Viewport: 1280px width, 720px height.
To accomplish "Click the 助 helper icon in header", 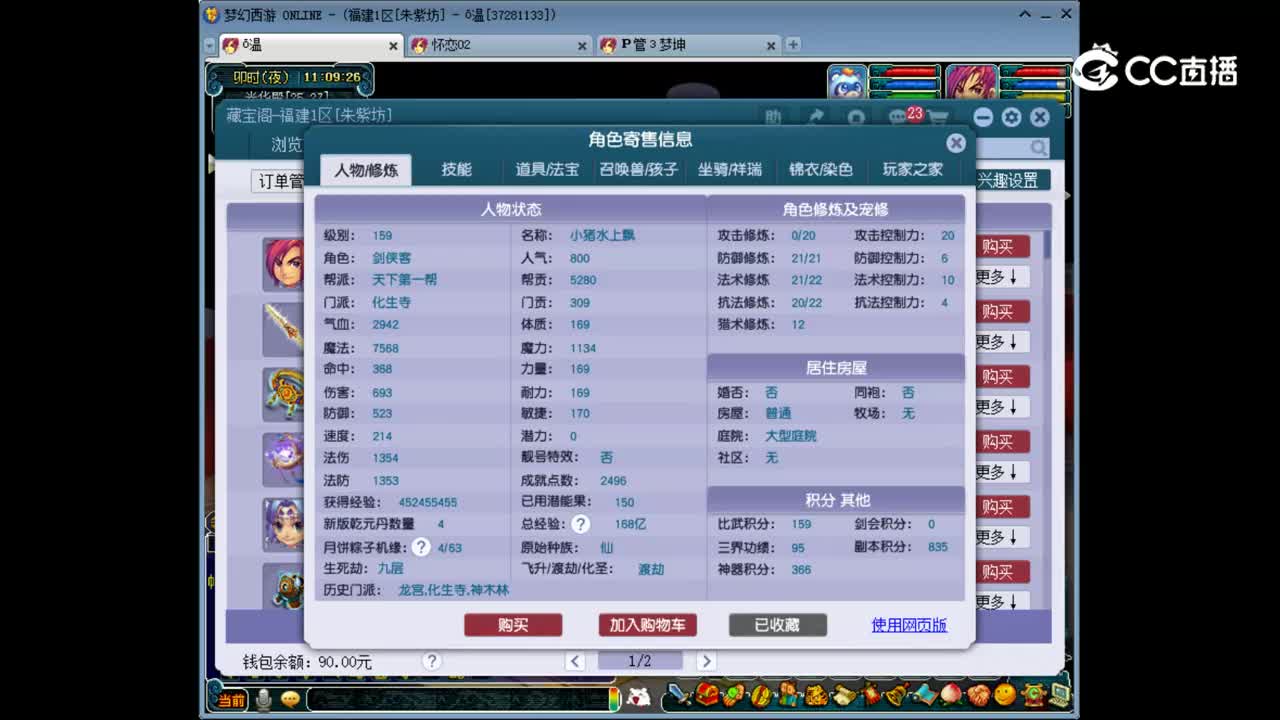I will coord(773,117).
